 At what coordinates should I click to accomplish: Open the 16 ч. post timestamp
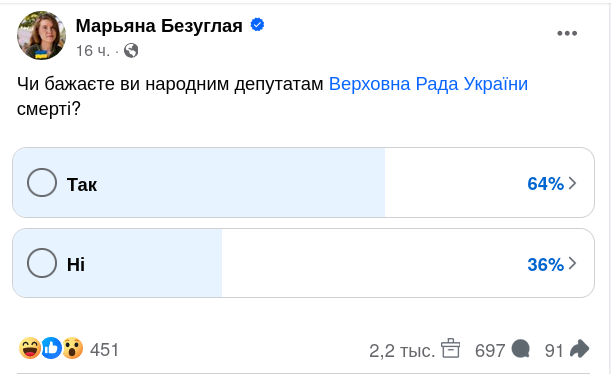(93, 51)
